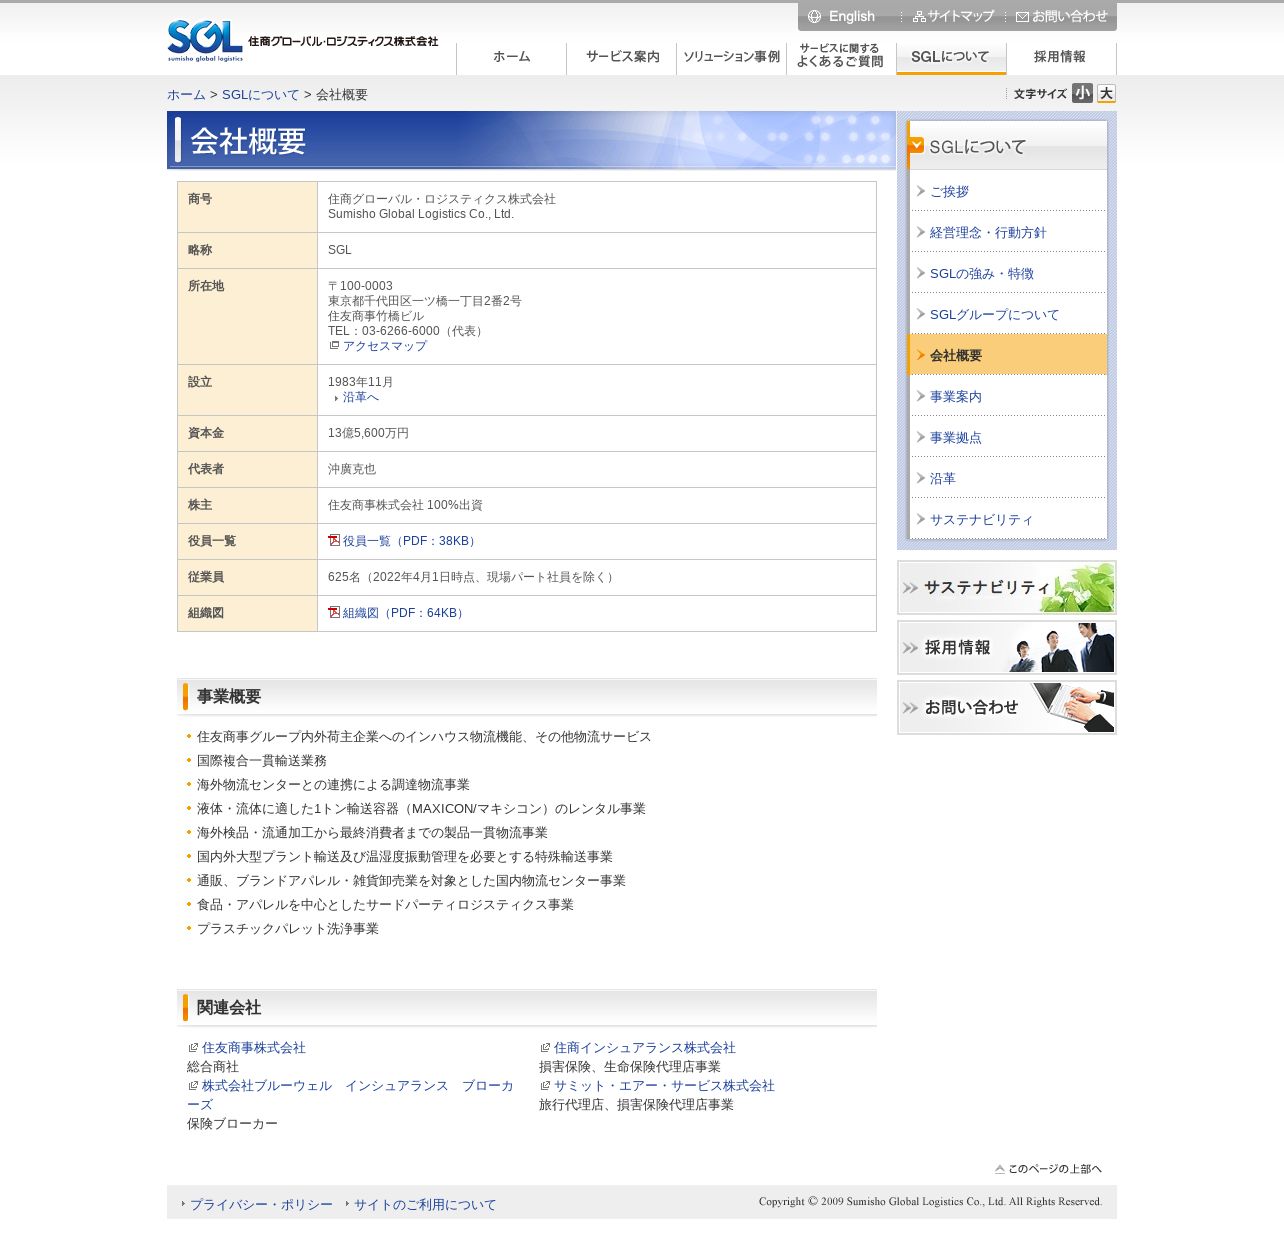Follow the 沿革へ link under 設立
Image resolution: width=1284 pixels, height=1236 pixels.
click(x=361, y=397)
